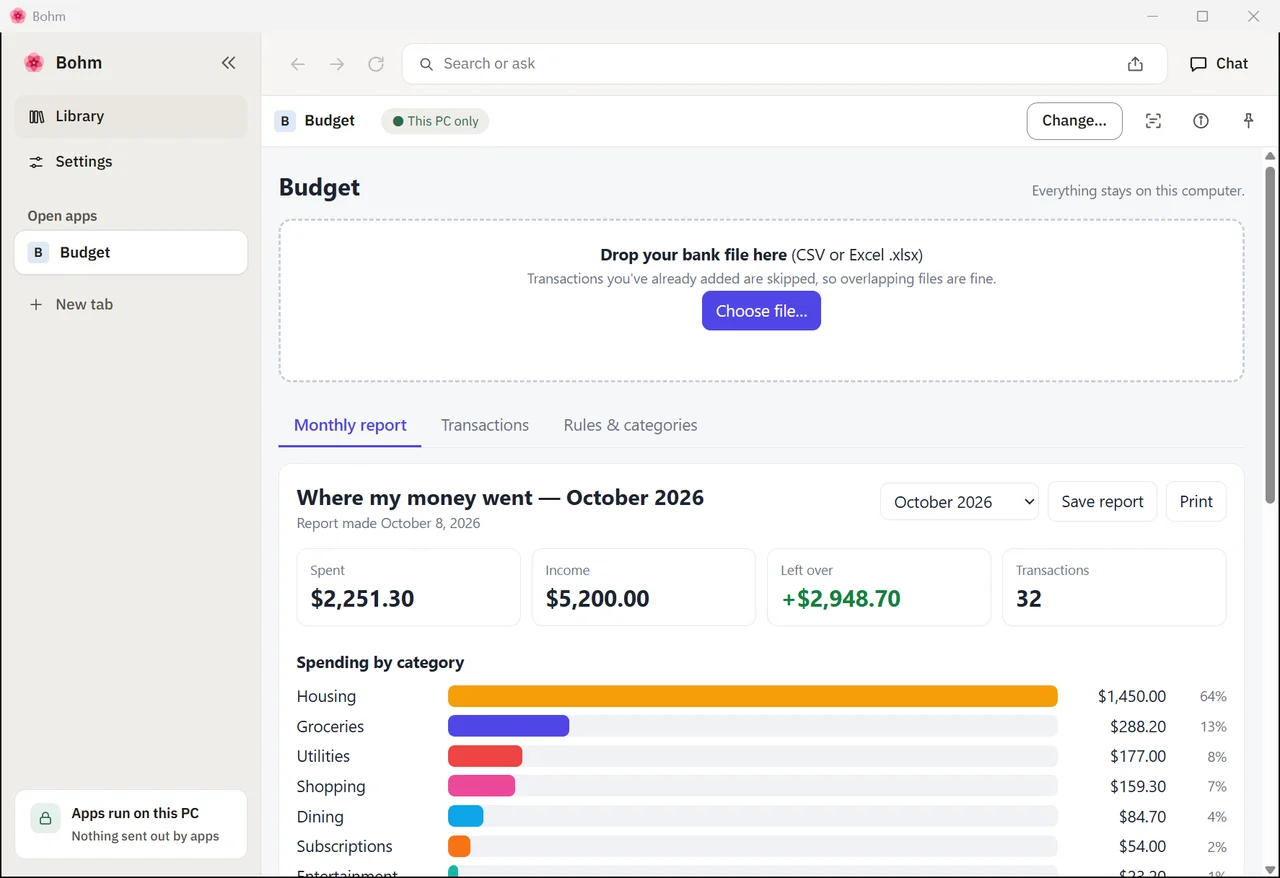Click the Income $5,200.00 card
This screenshot has width=1280, height=878.
tap(644, 587)
